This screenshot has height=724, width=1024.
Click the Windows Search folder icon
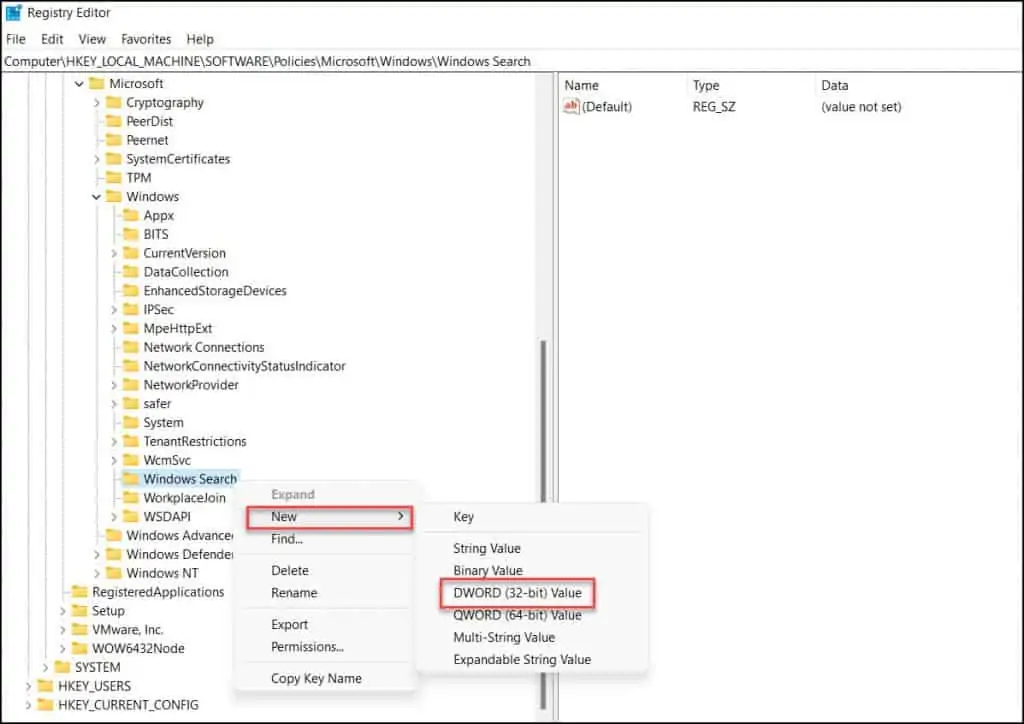click(131, 479)
